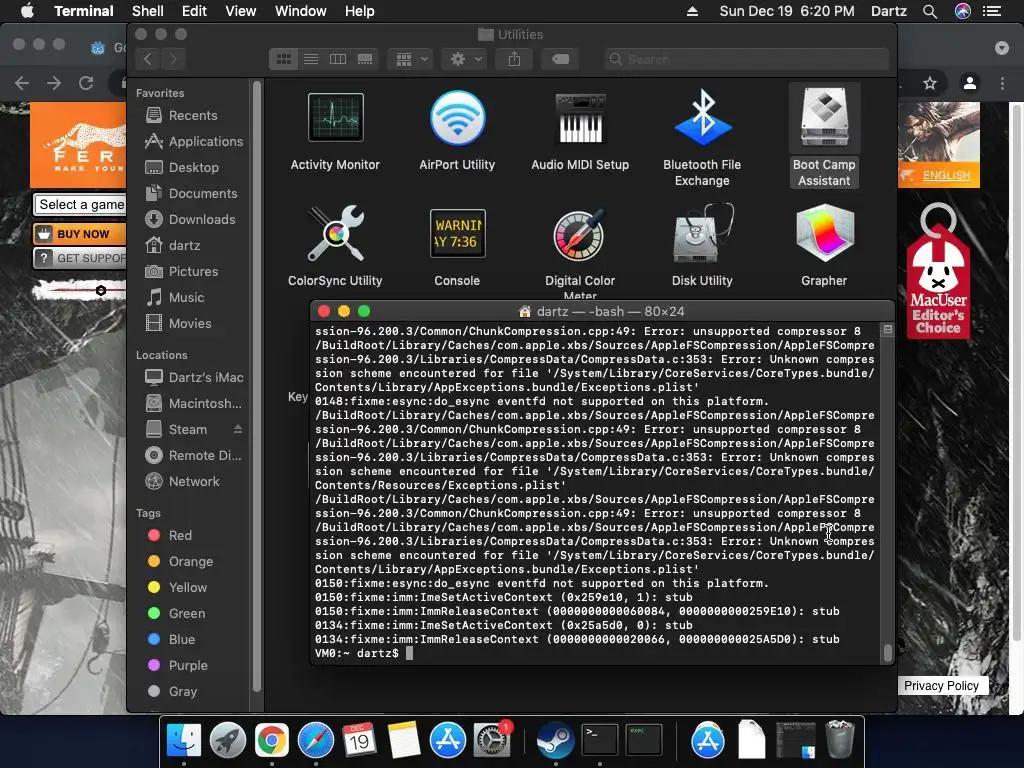The image size is (1024, 768).
Task: Select Applications in Finder sidebar
Action: (193, 142)
